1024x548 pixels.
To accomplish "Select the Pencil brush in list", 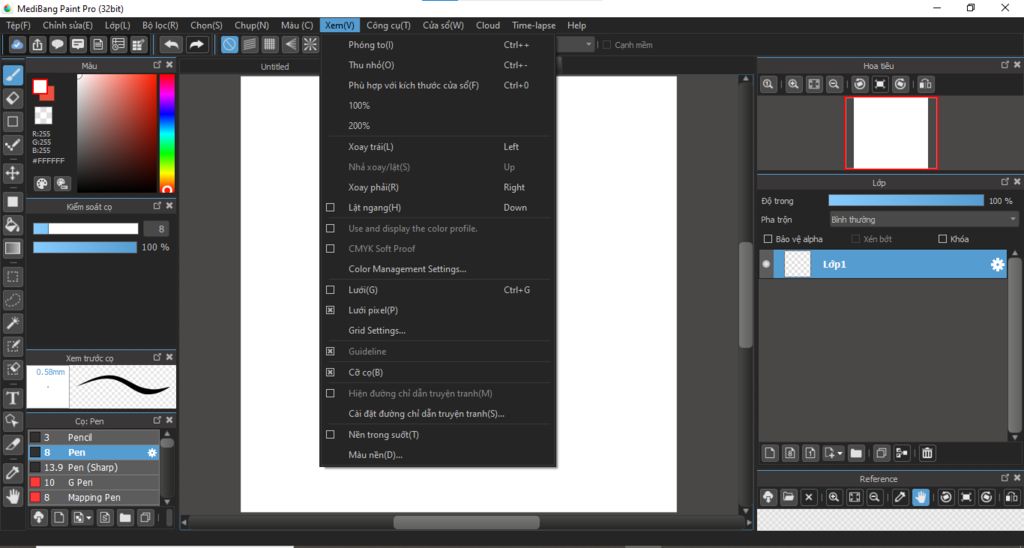I will click(x=93, y=437).
